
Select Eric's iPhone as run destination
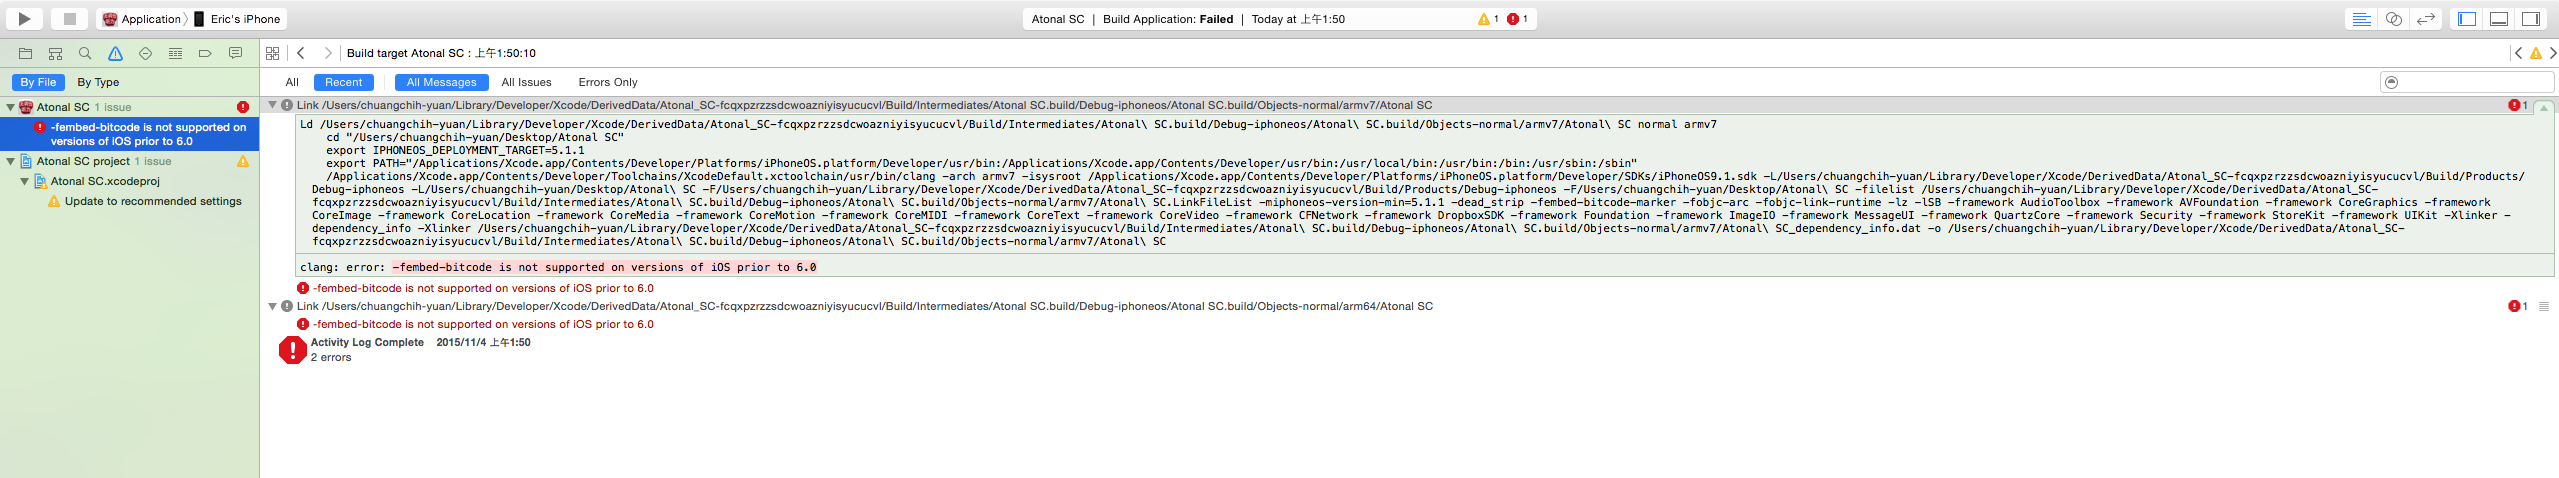pos(244,19)
